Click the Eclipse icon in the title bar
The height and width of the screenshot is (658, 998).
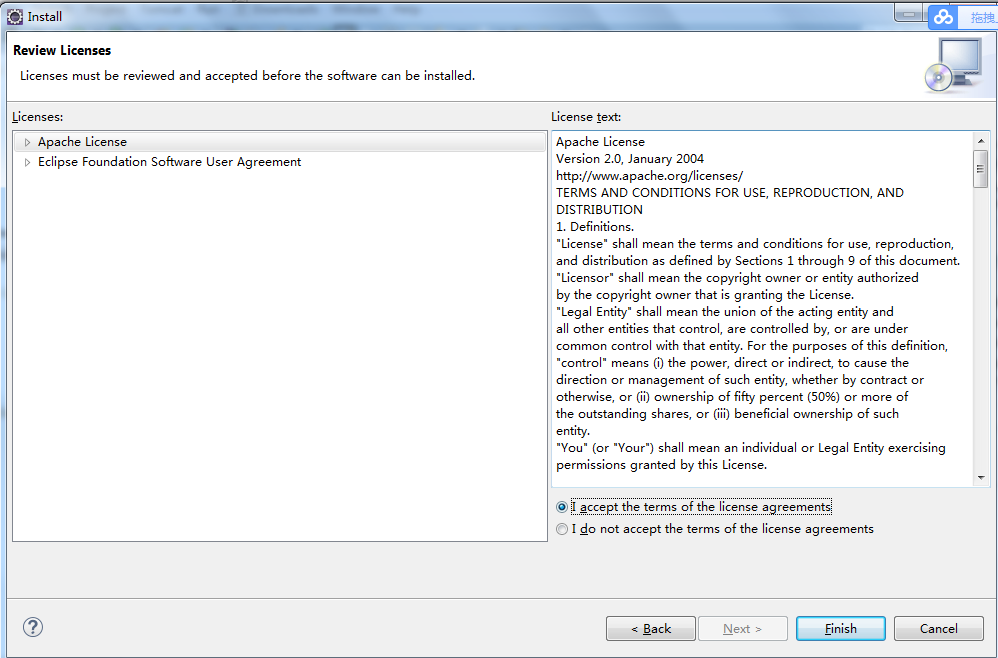click(x=15, y=16)
